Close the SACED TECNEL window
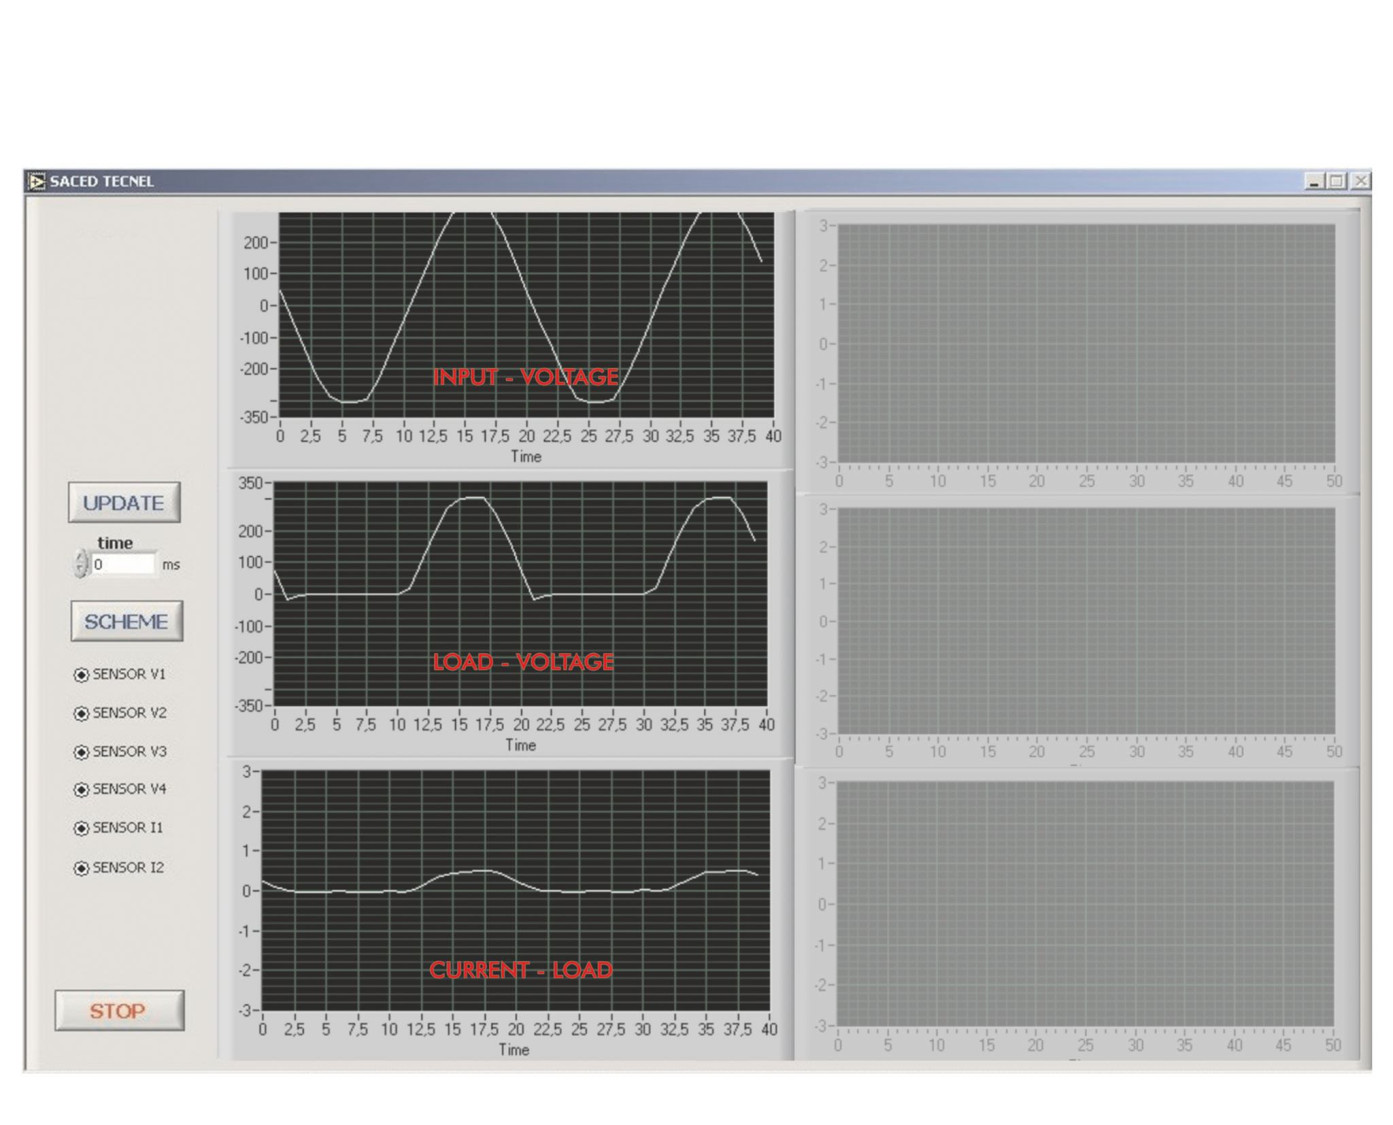 click(x=1360, y=181)
